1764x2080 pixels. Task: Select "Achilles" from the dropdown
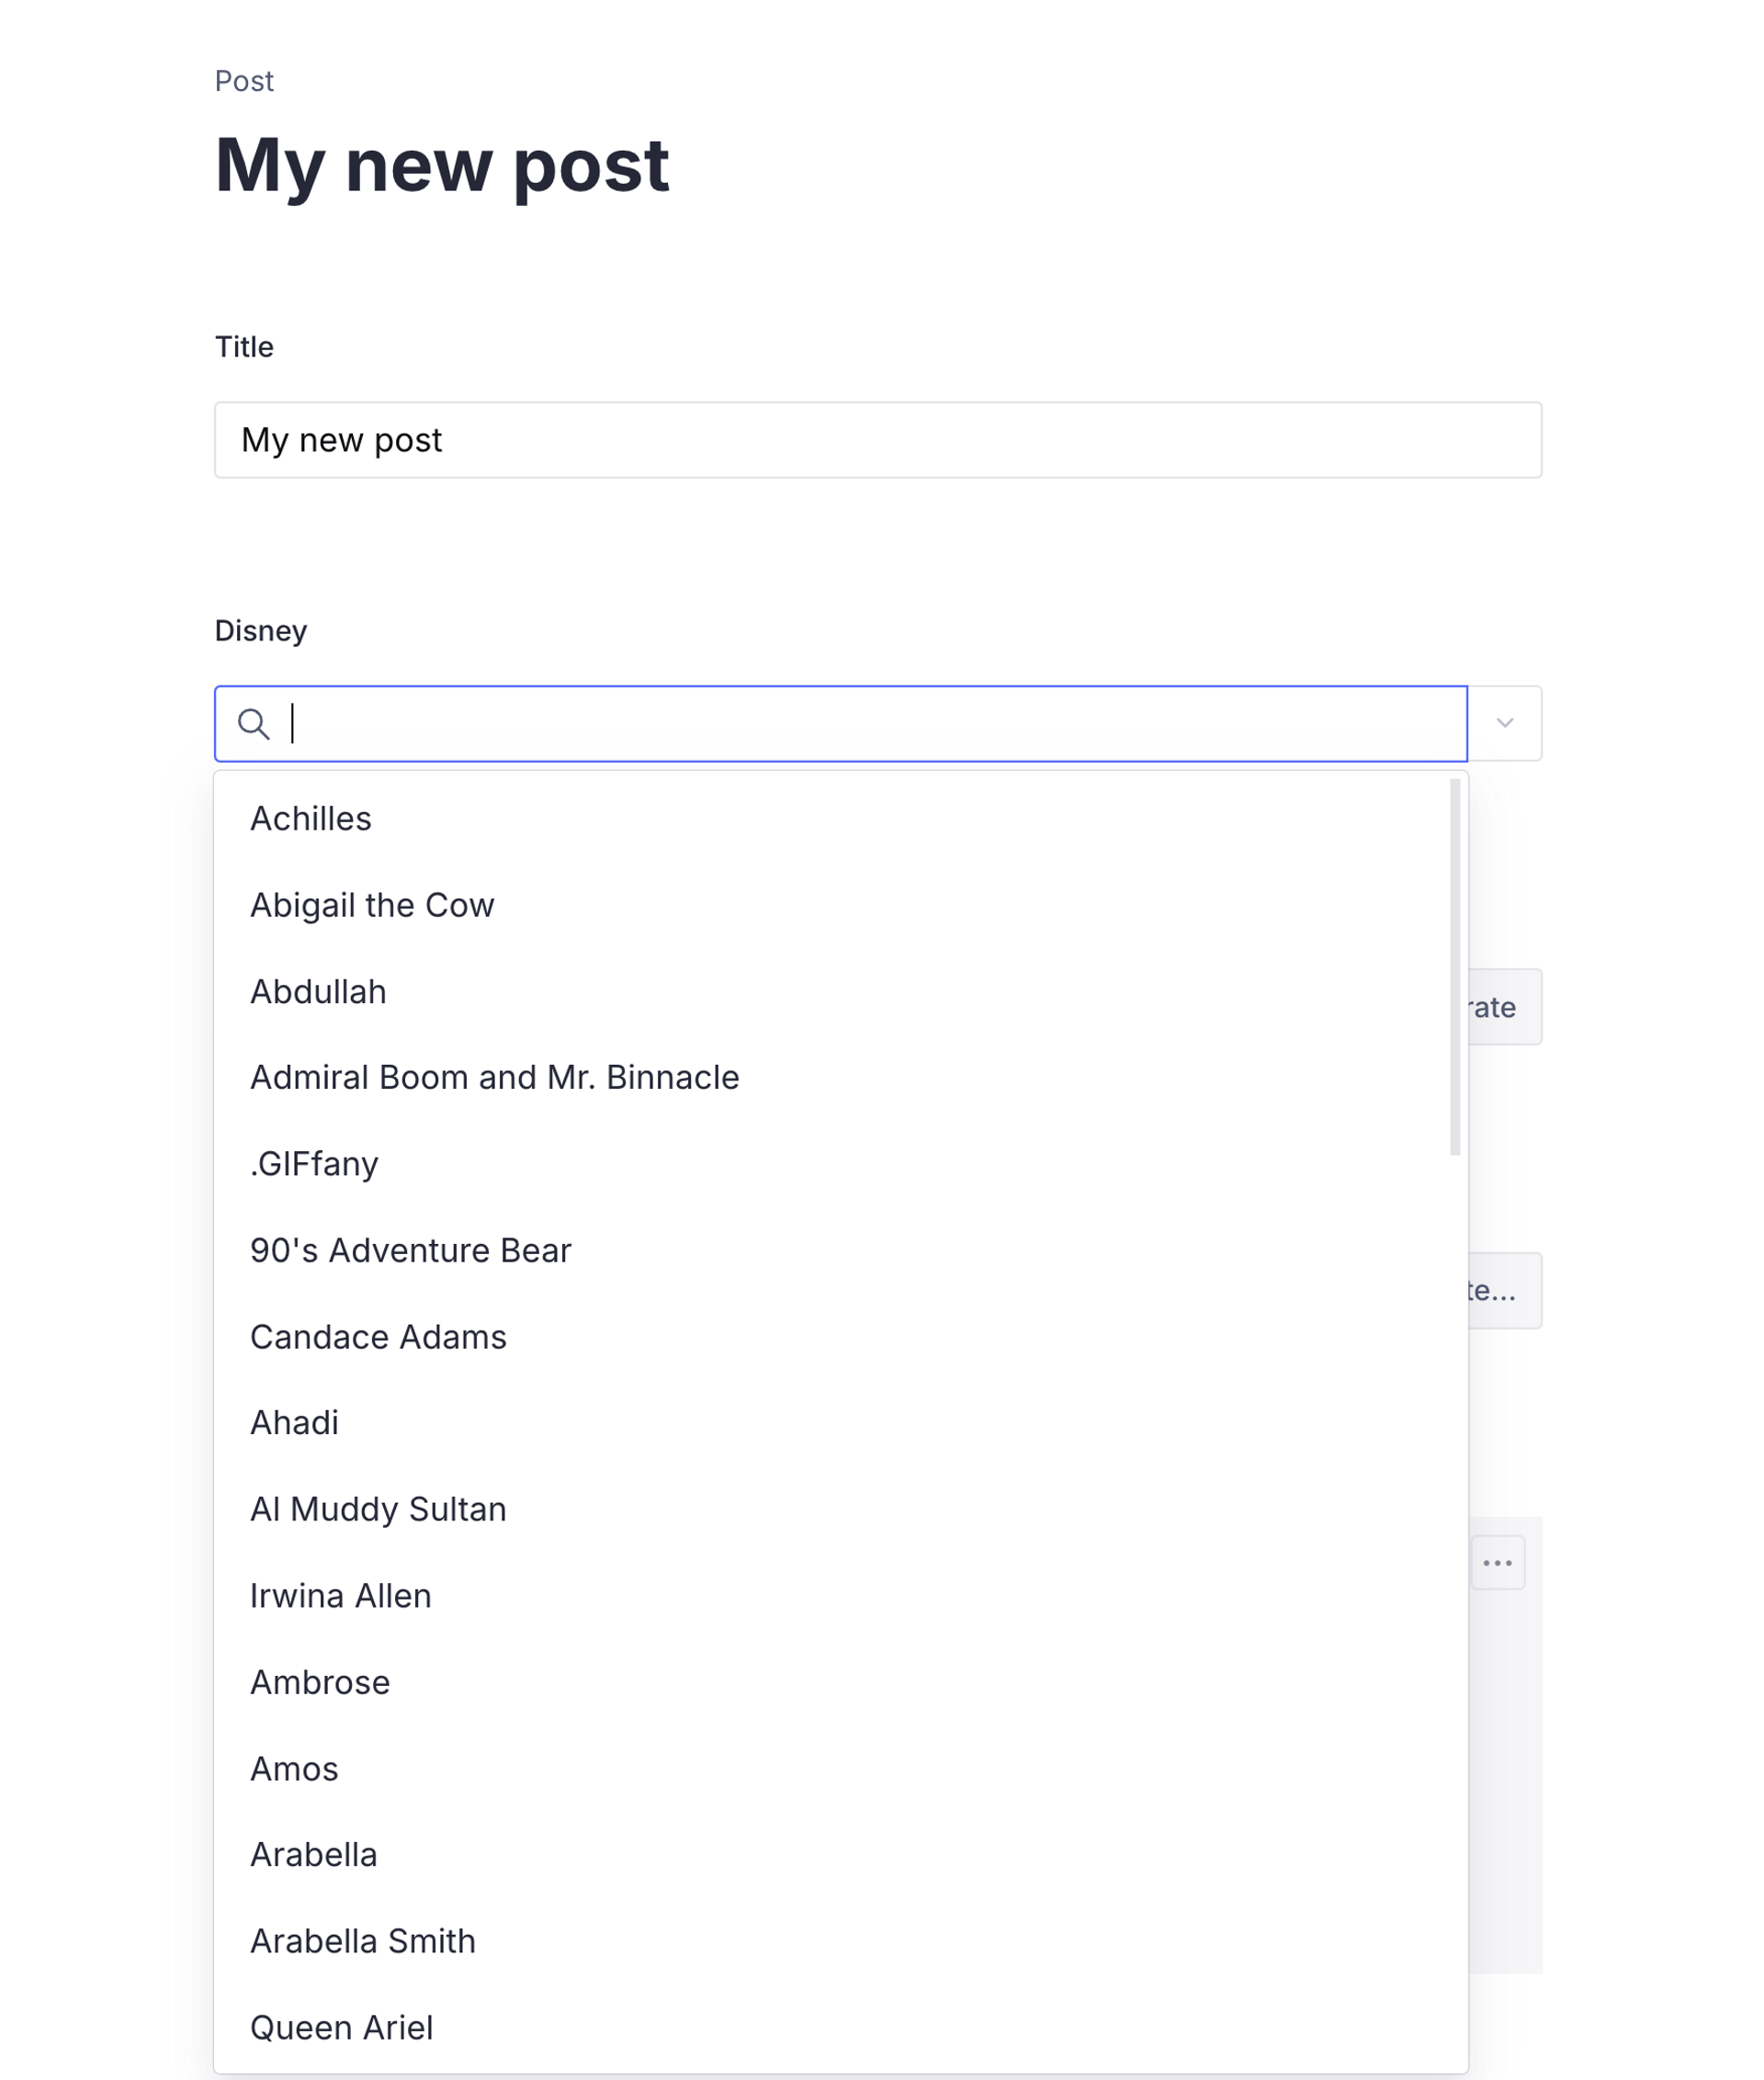311,818
